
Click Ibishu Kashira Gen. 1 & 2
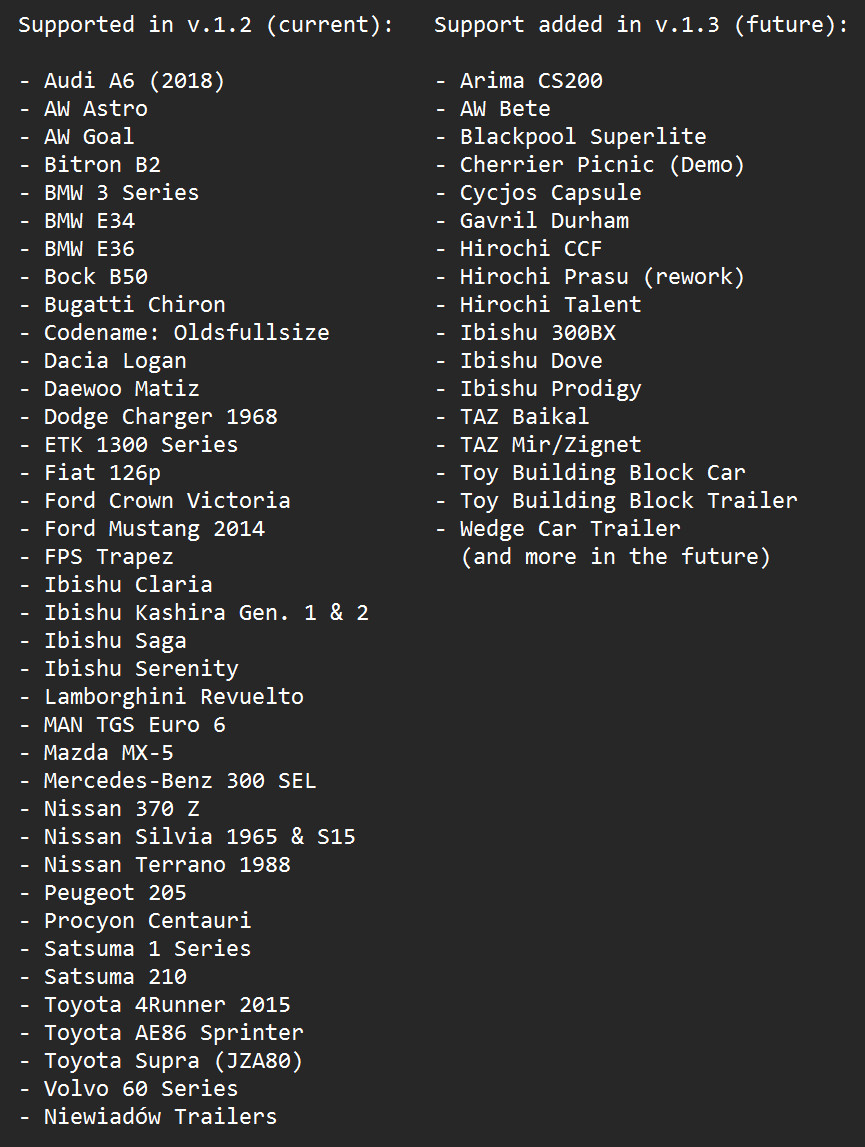206,612
